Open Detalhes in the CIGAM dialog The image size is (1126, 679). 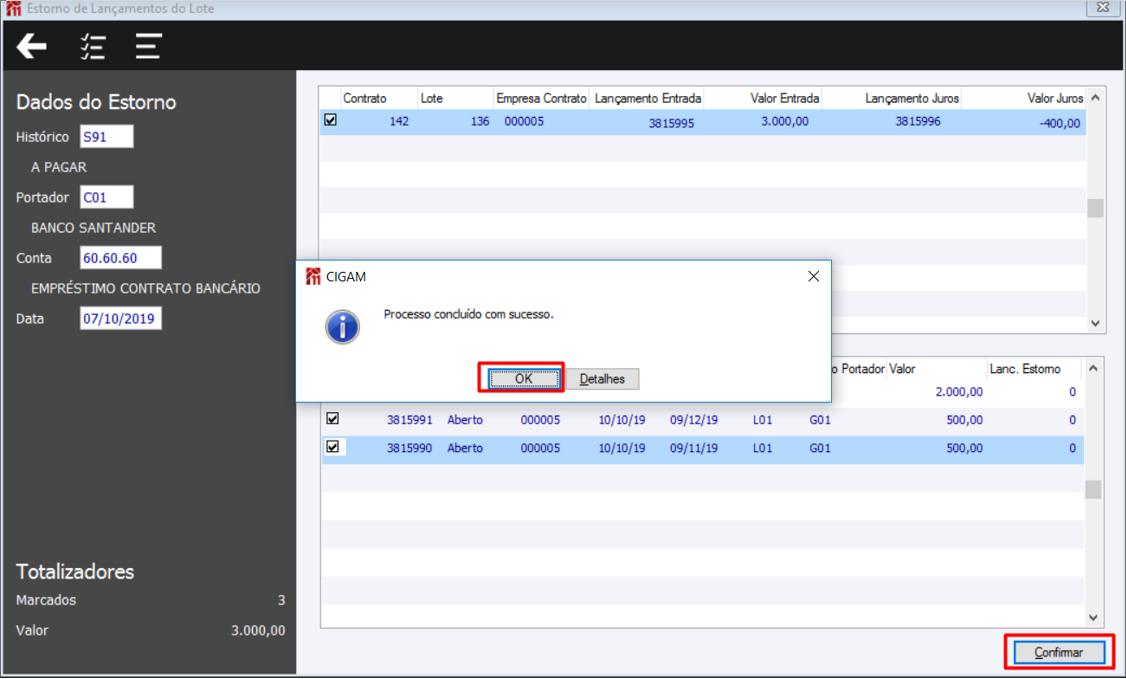click(x=602, y=379)
